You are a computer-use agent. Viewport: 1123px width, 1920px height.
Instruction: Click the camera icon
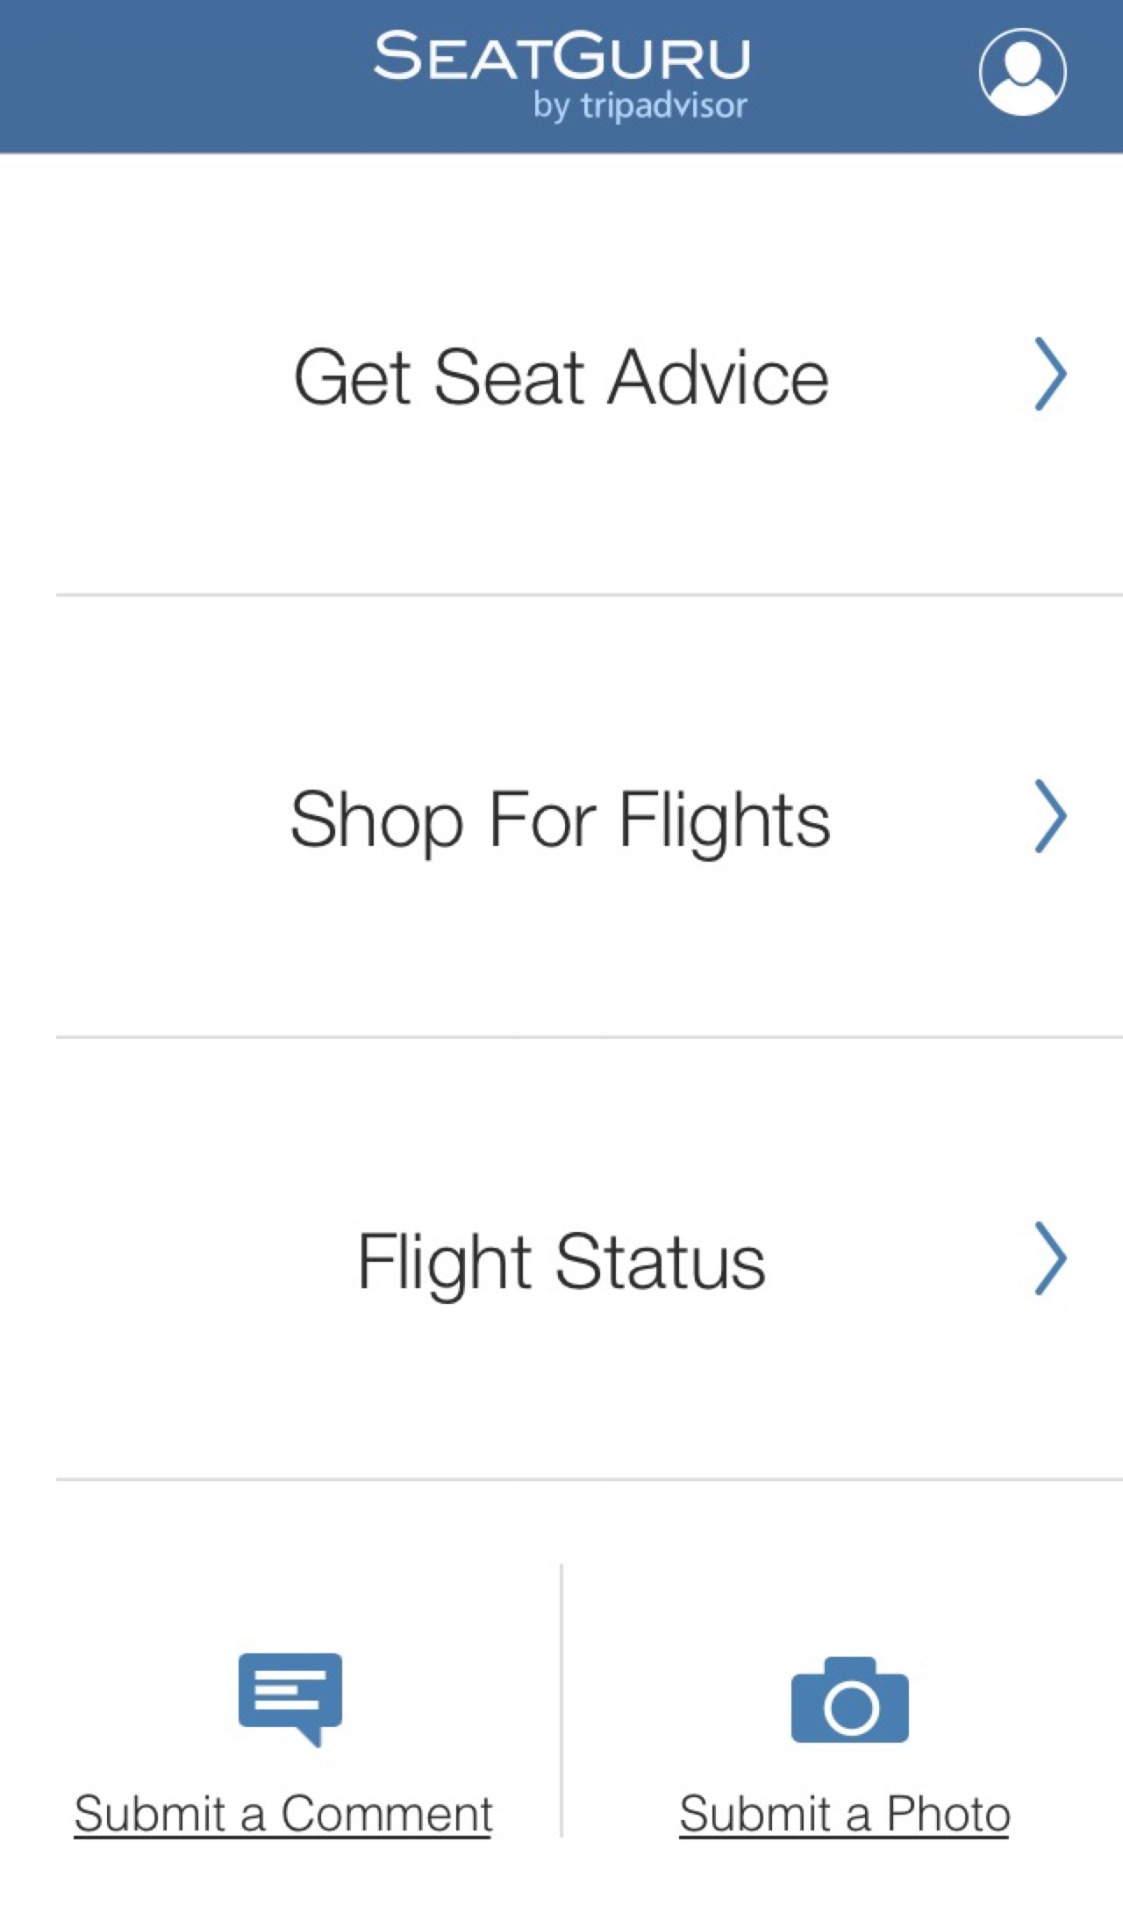point(849,1700)
